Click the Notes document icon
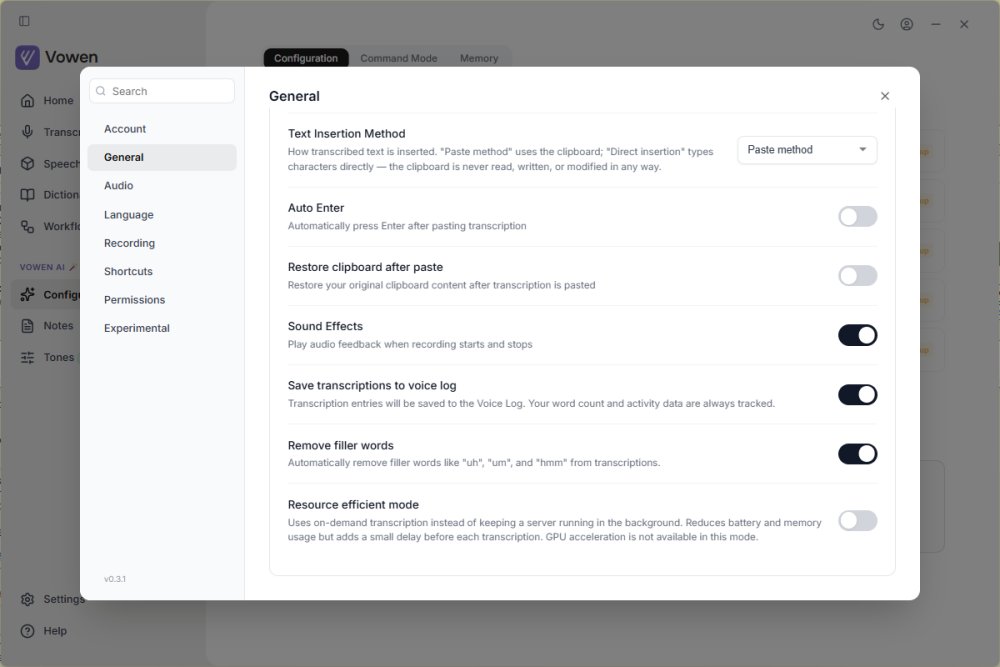This screenshot has width=1000, height=667. coord(27,326)
